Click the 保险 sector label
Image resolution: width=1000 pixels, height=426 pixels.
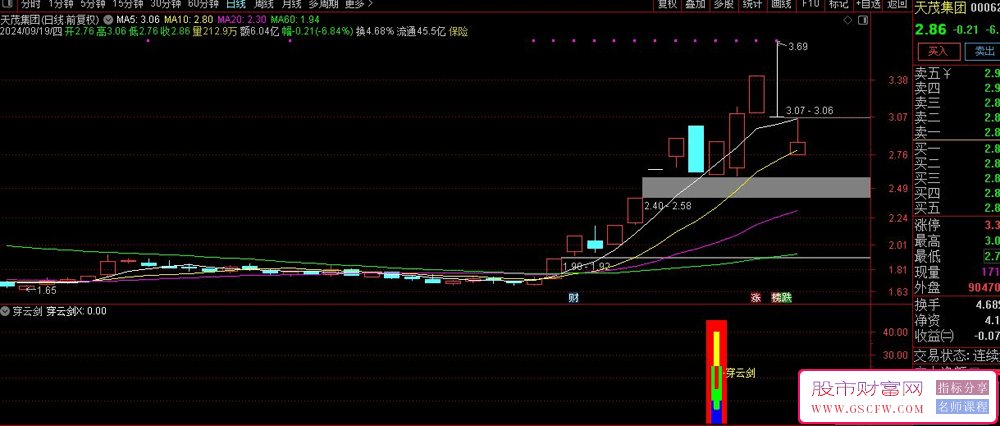(x=459, y=31)
